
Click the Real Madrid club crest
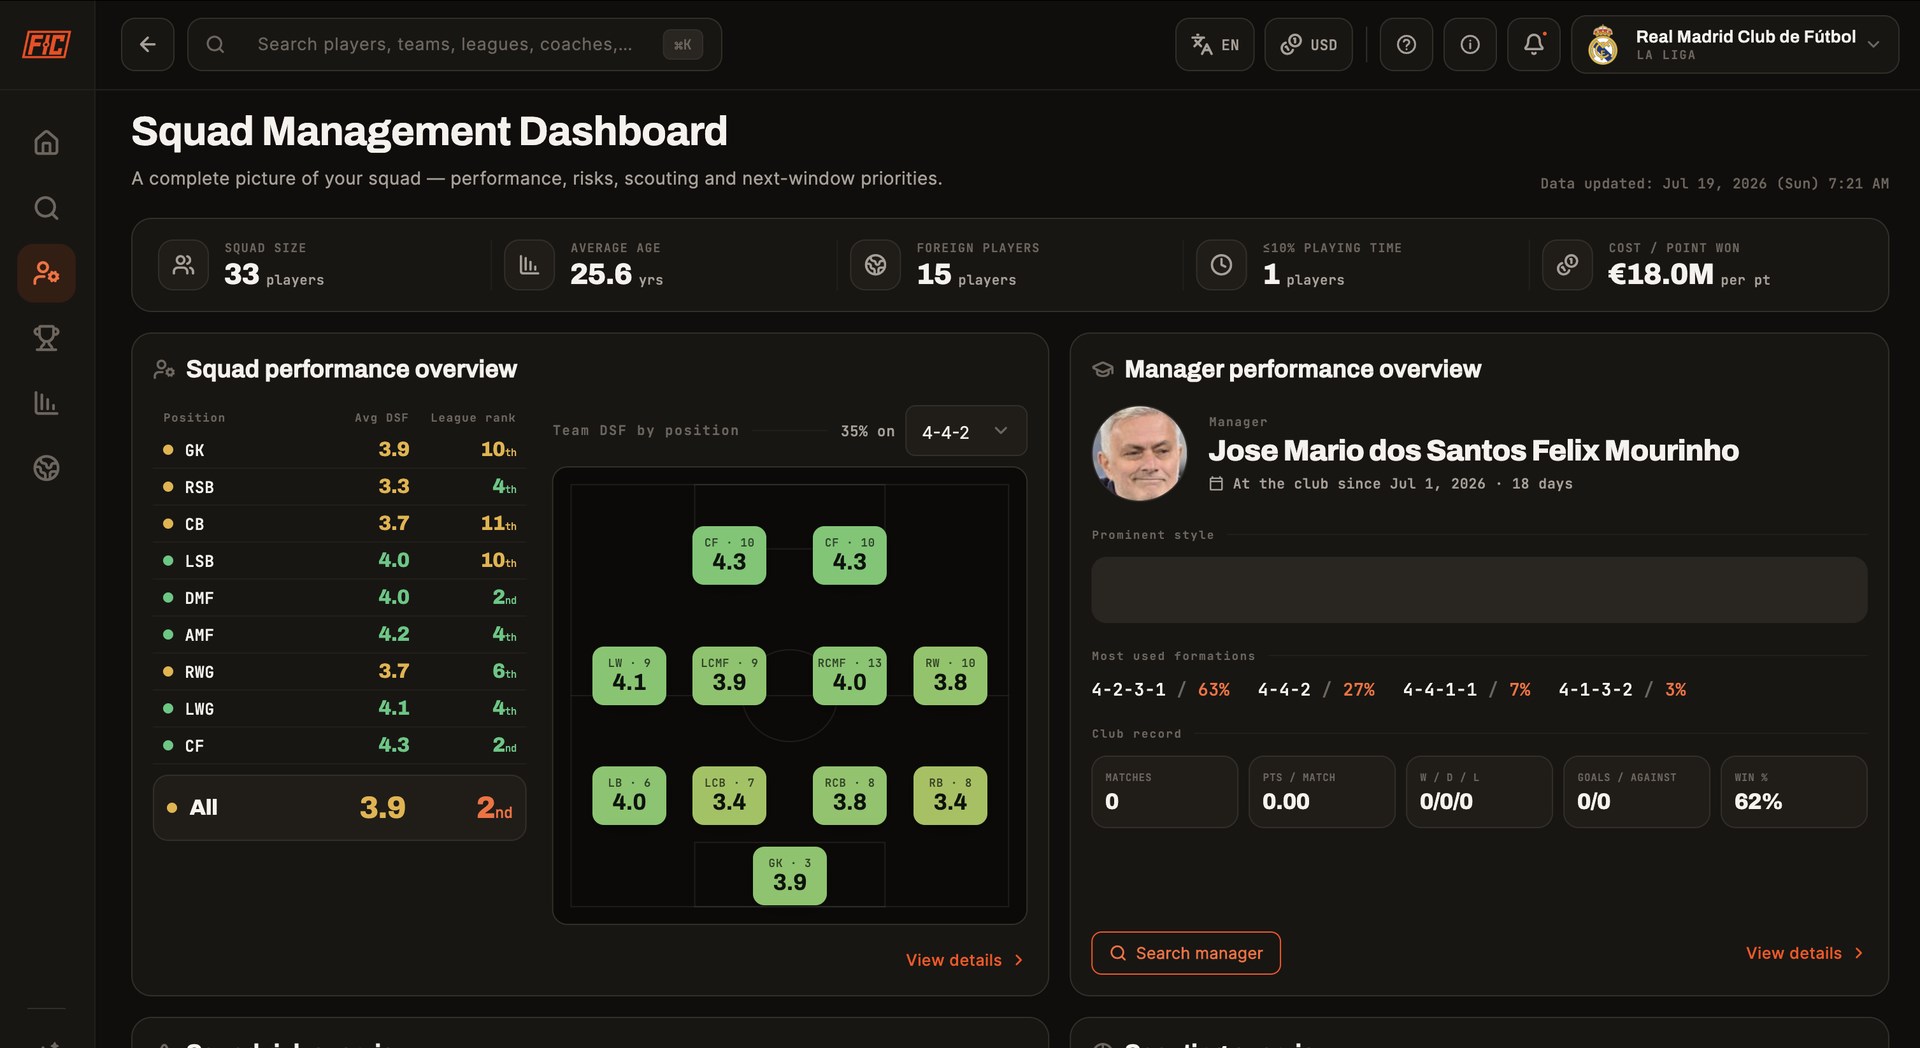point(1603,45)
